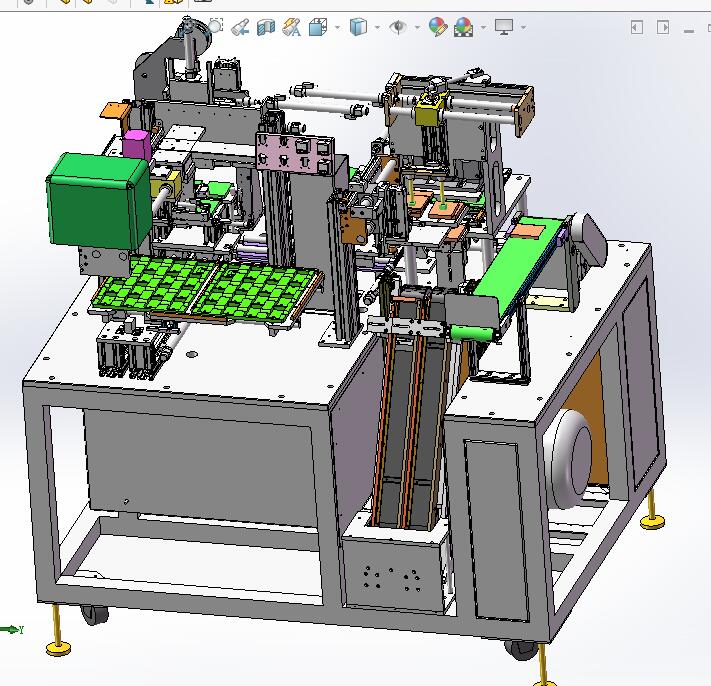Expand the View Settings dropdown arrow
The image size is (711, 686).
coord(523,28)
